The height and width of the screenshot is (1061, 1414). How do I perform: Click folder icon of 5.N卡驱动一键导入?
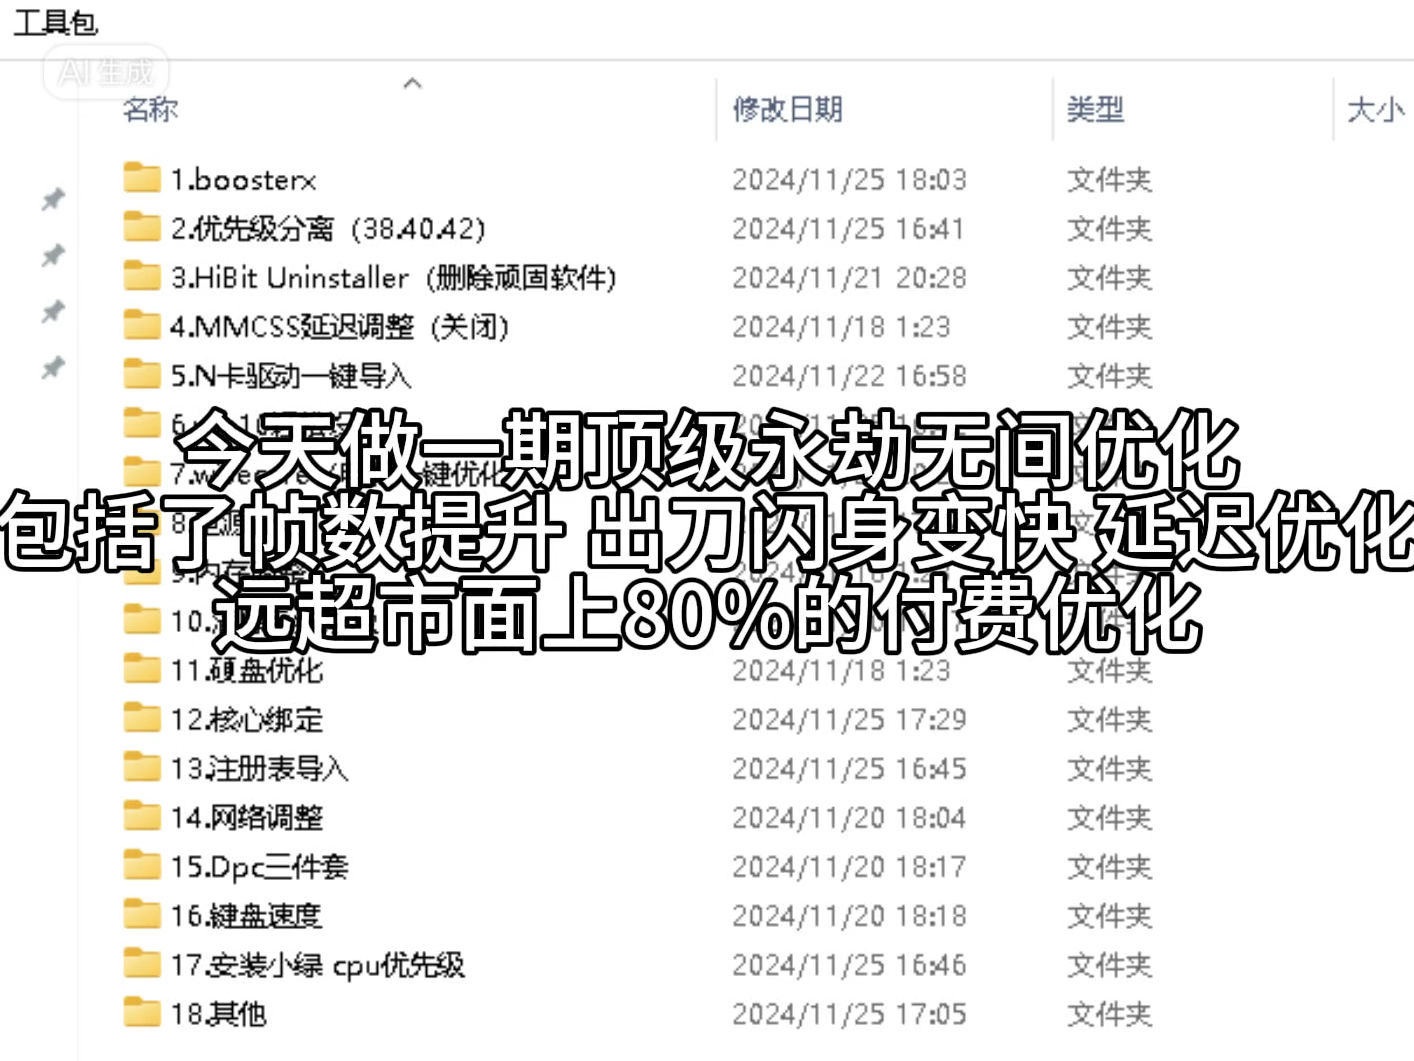[x=142, y=374]
